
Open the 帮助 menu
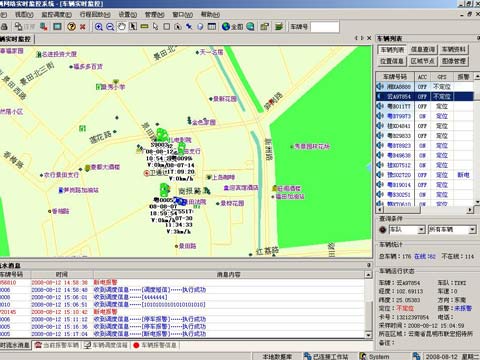tap(210, 15)
